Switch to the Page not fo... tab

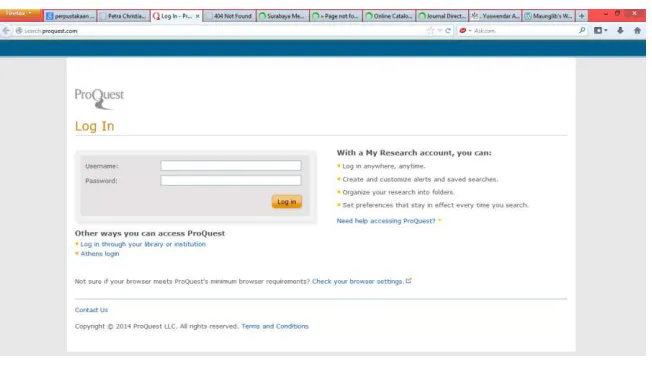336,16
